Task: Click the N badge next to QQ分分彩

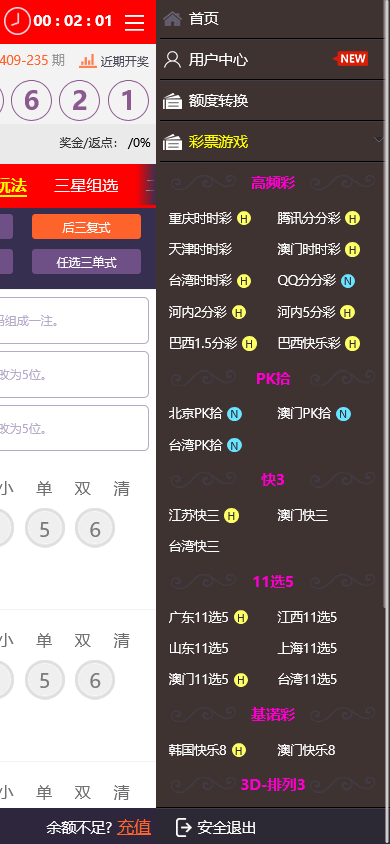Action: 348,281
